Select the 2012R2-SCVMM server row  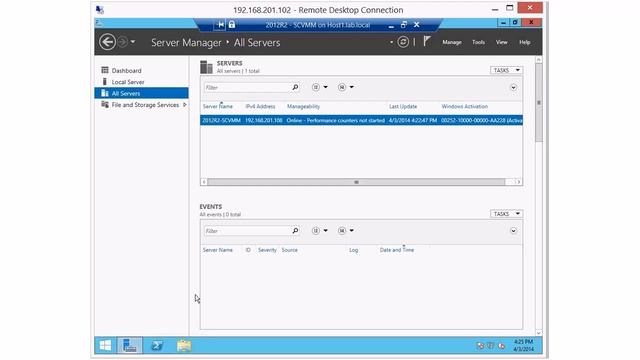click(361, 120)
